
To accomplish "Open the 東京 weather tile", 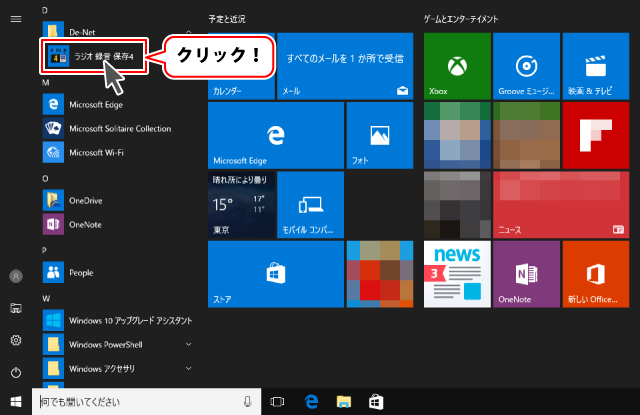I will [241, 205].
